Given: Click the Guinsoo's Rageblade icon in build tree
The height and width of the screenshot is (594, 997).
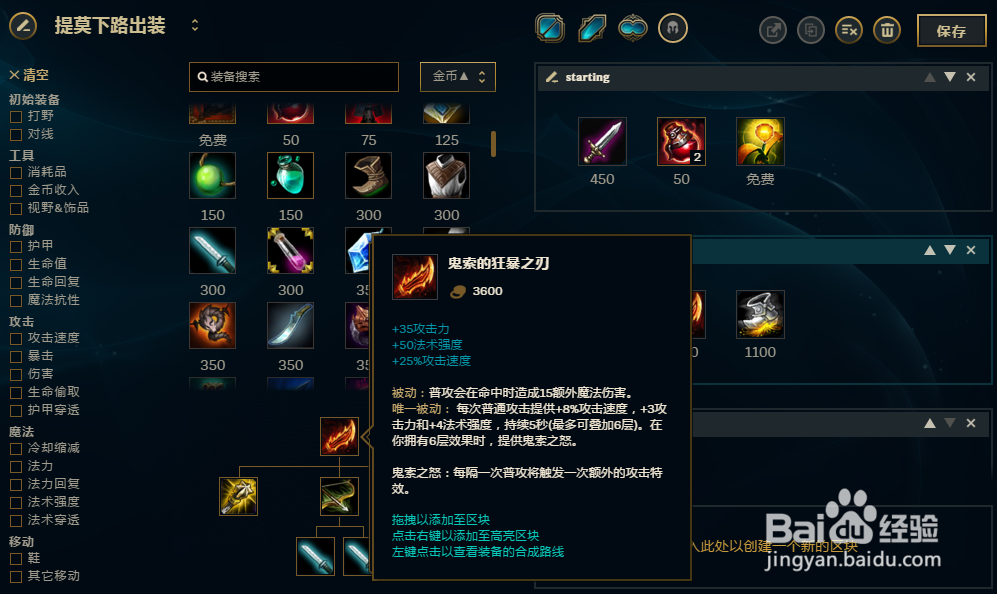Looking at the screenshot, I should (x=339, y=436).
